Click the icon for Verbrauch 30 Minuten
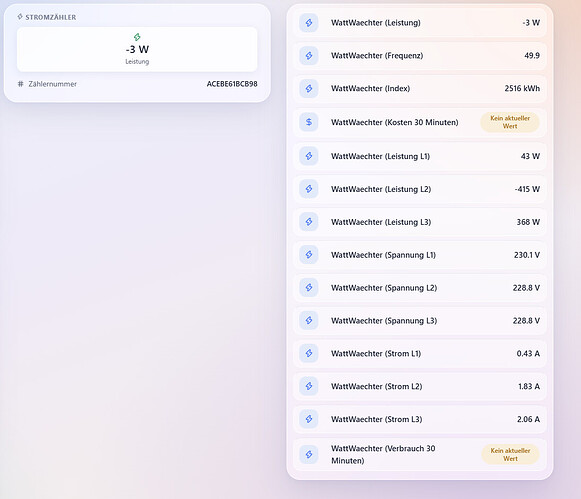Image resolution: width=581 pixels, height=499 pixels. (309, 455)
